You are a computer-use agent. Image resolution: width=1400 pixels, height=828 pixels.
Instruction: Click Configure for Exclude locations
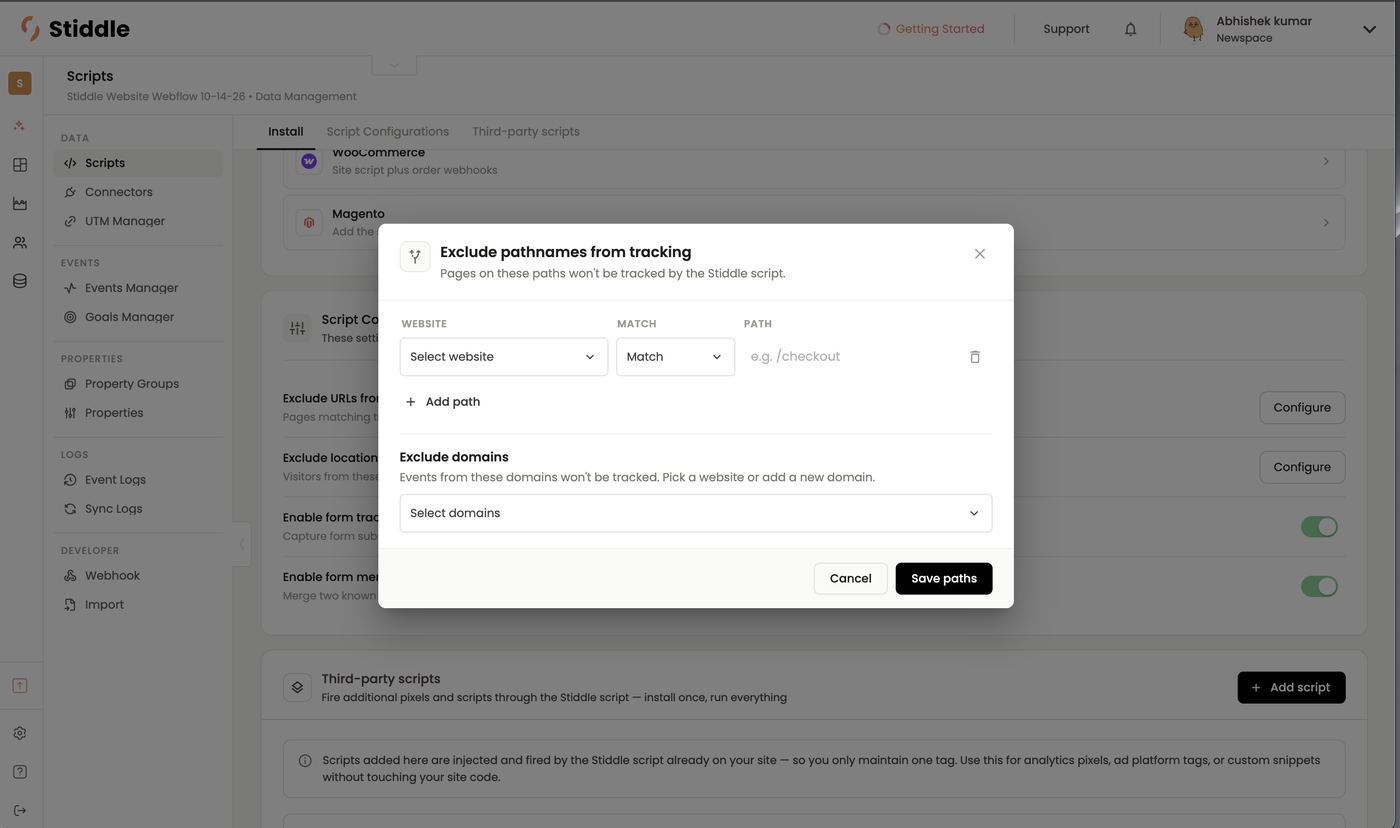(1302, 467)
